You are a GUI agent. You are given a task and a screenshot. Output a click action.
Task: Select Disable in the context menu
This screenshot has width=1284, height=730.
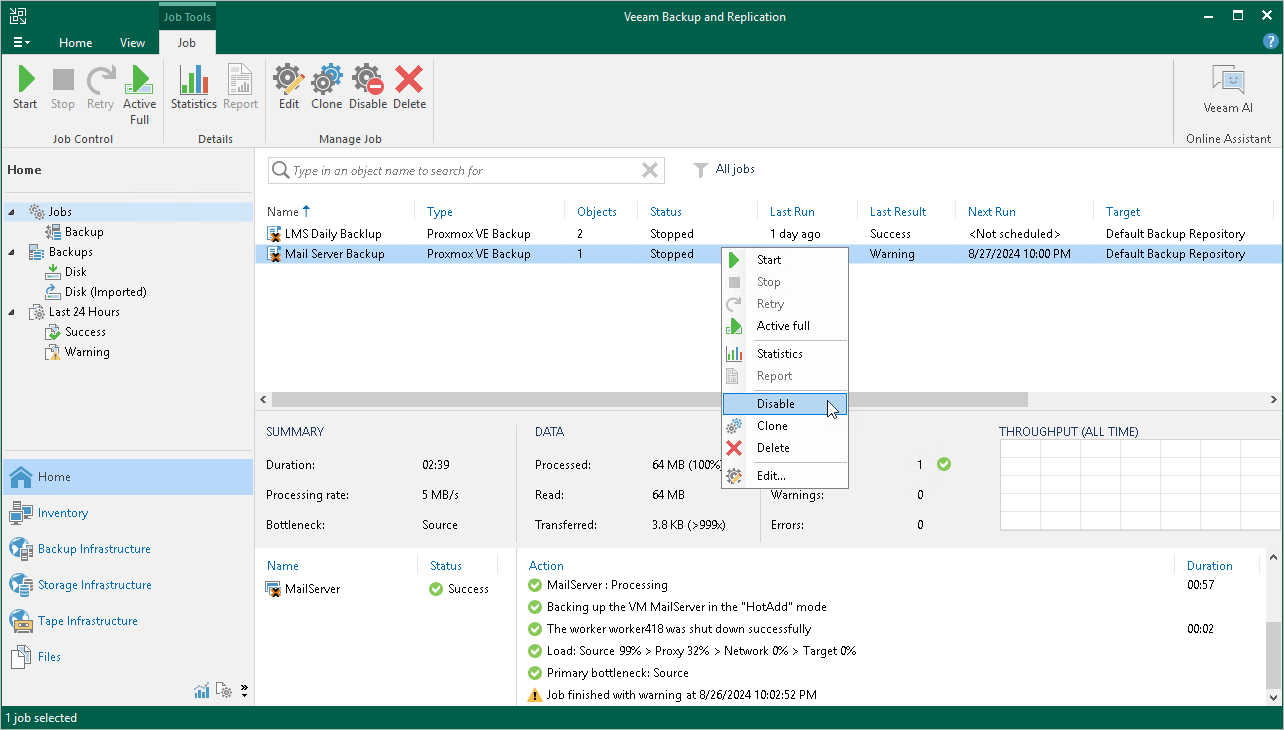coord(775,404)
